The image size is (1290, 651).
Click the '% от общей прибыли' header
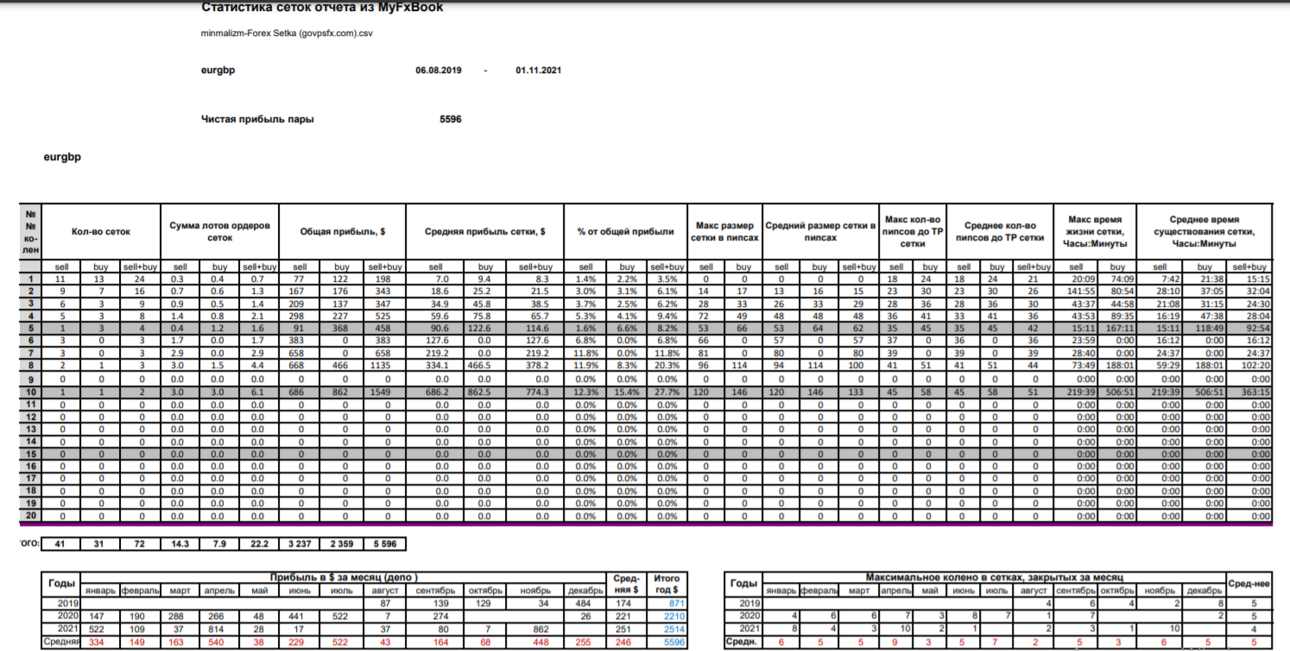[x=626, y=231]
